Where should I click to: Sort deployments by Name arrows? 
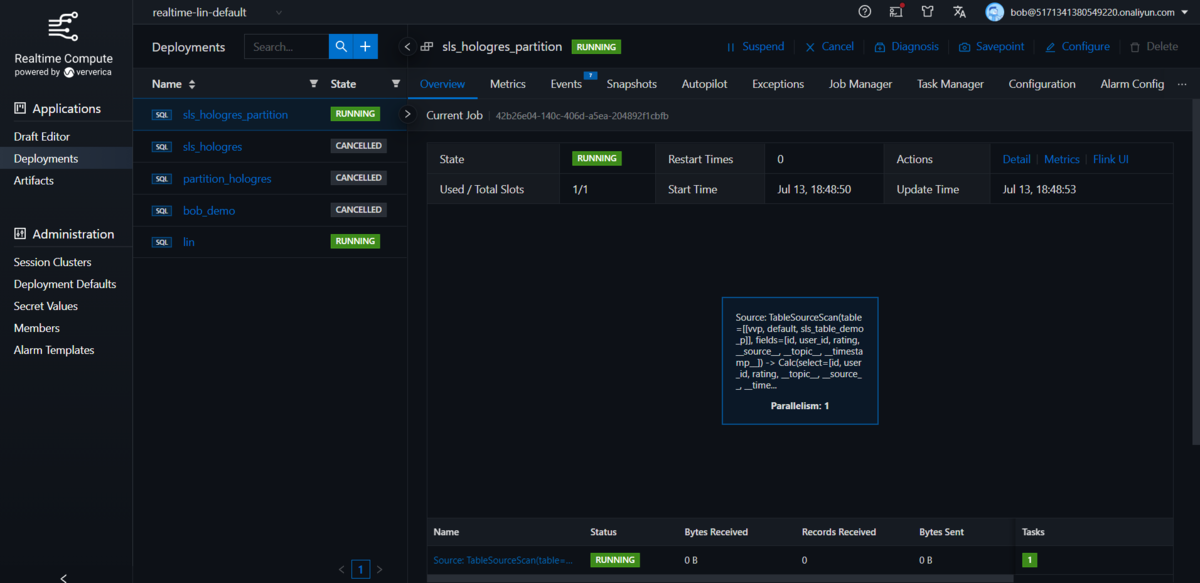tap(192, 84)
